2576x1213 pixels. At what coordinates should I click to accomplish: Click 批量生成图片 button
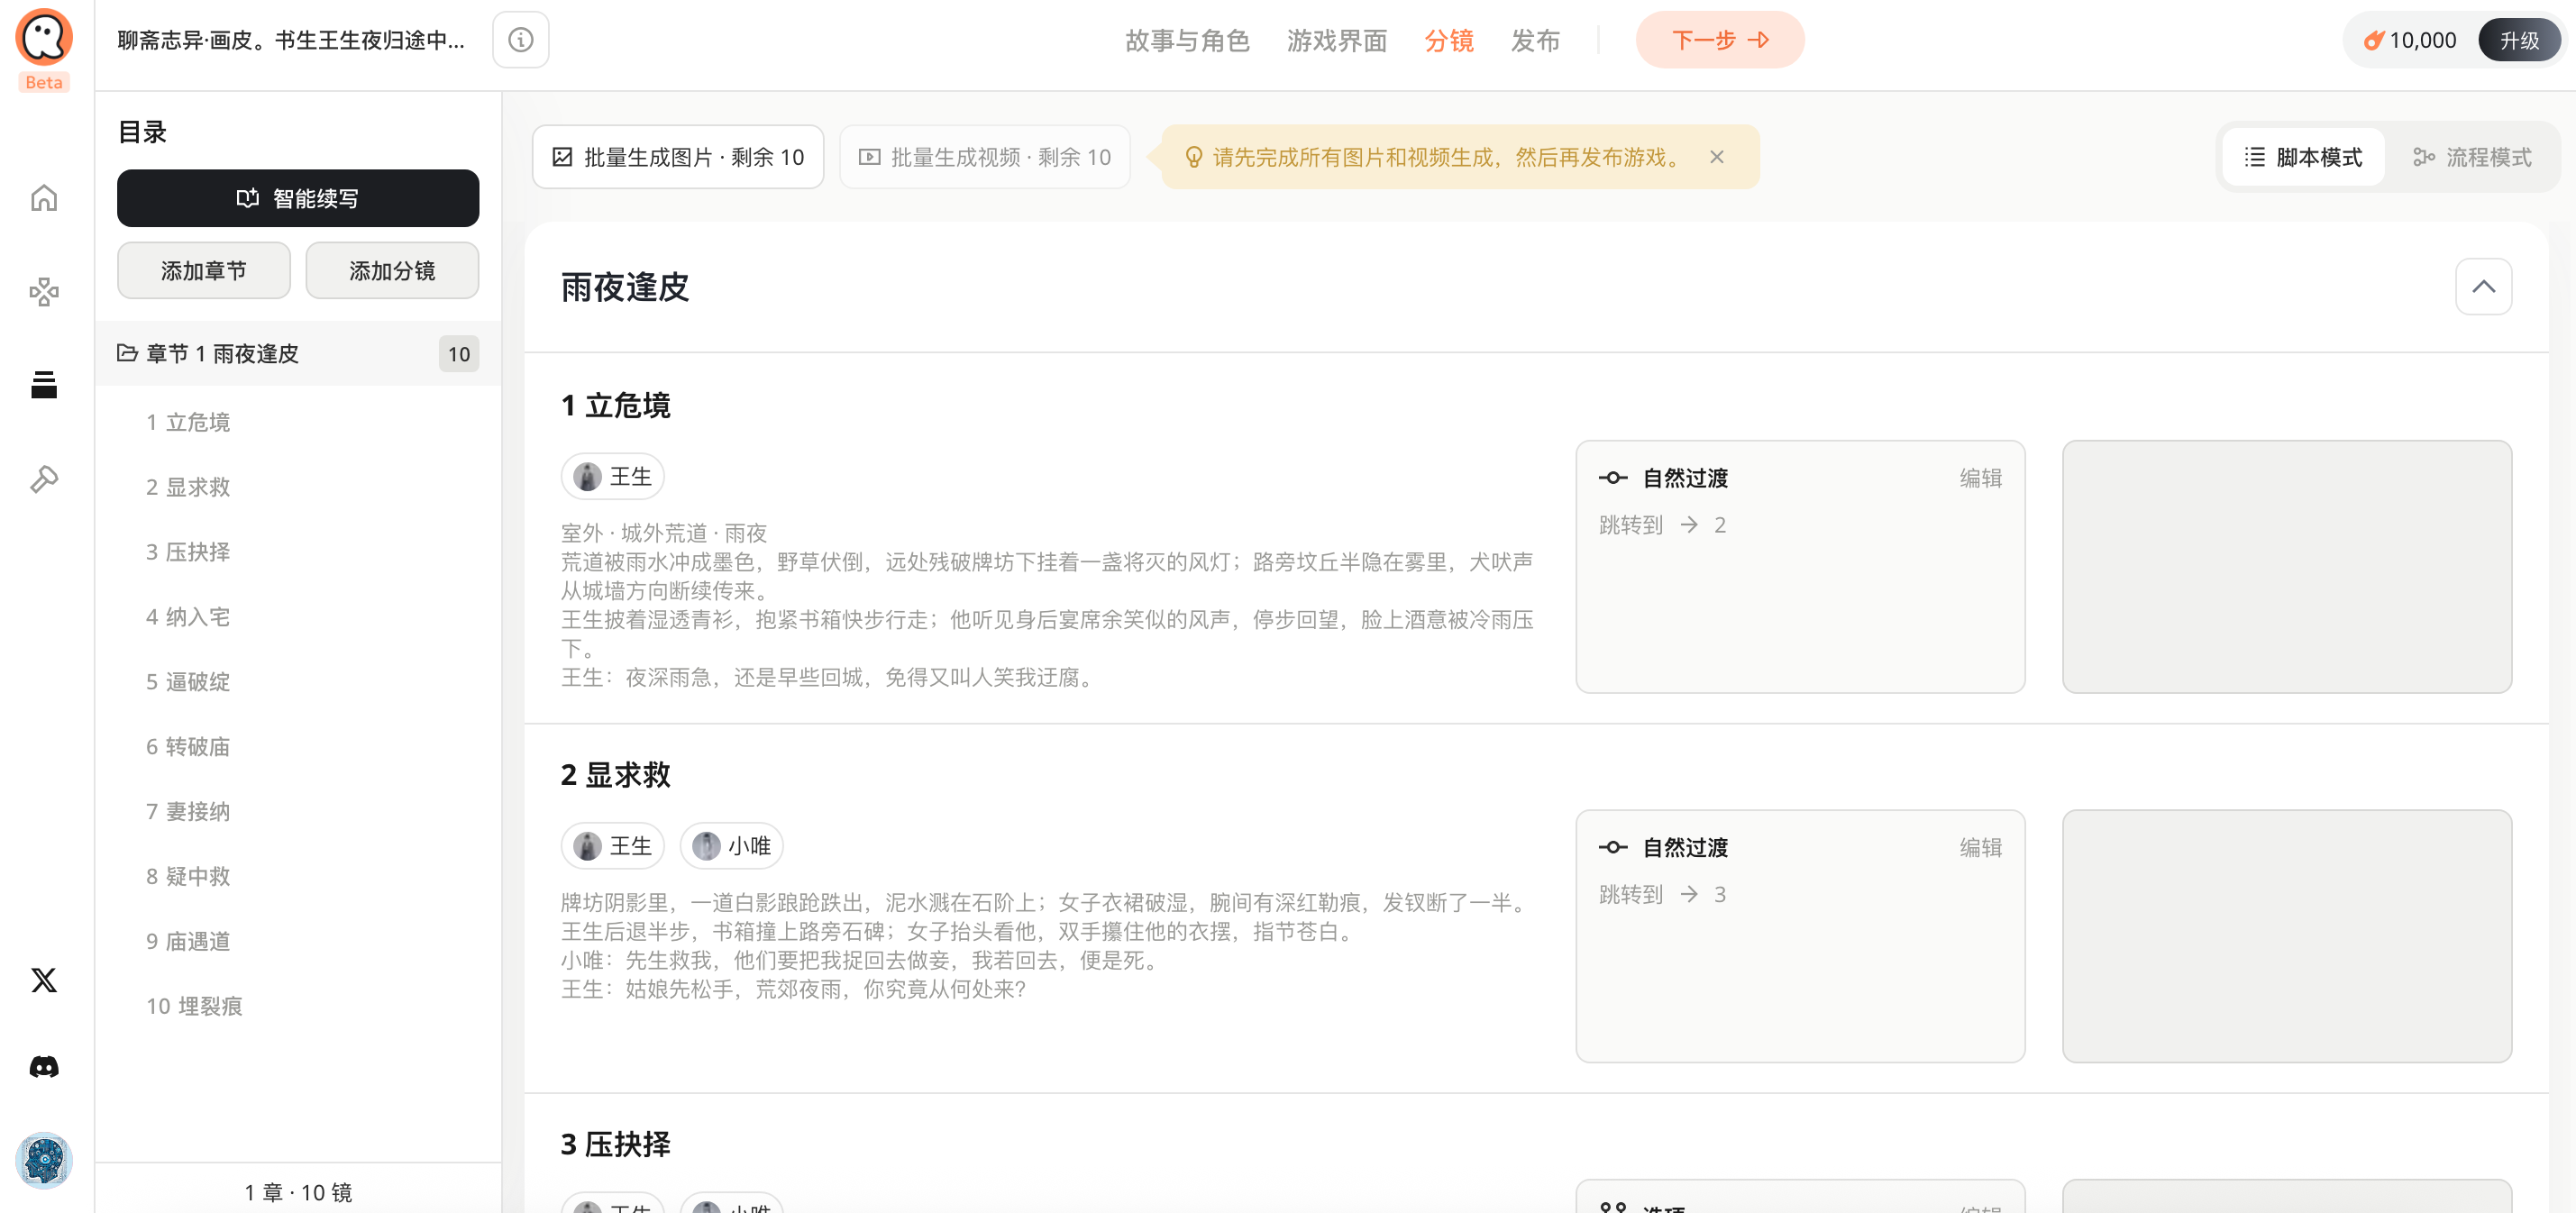(678, 157)
